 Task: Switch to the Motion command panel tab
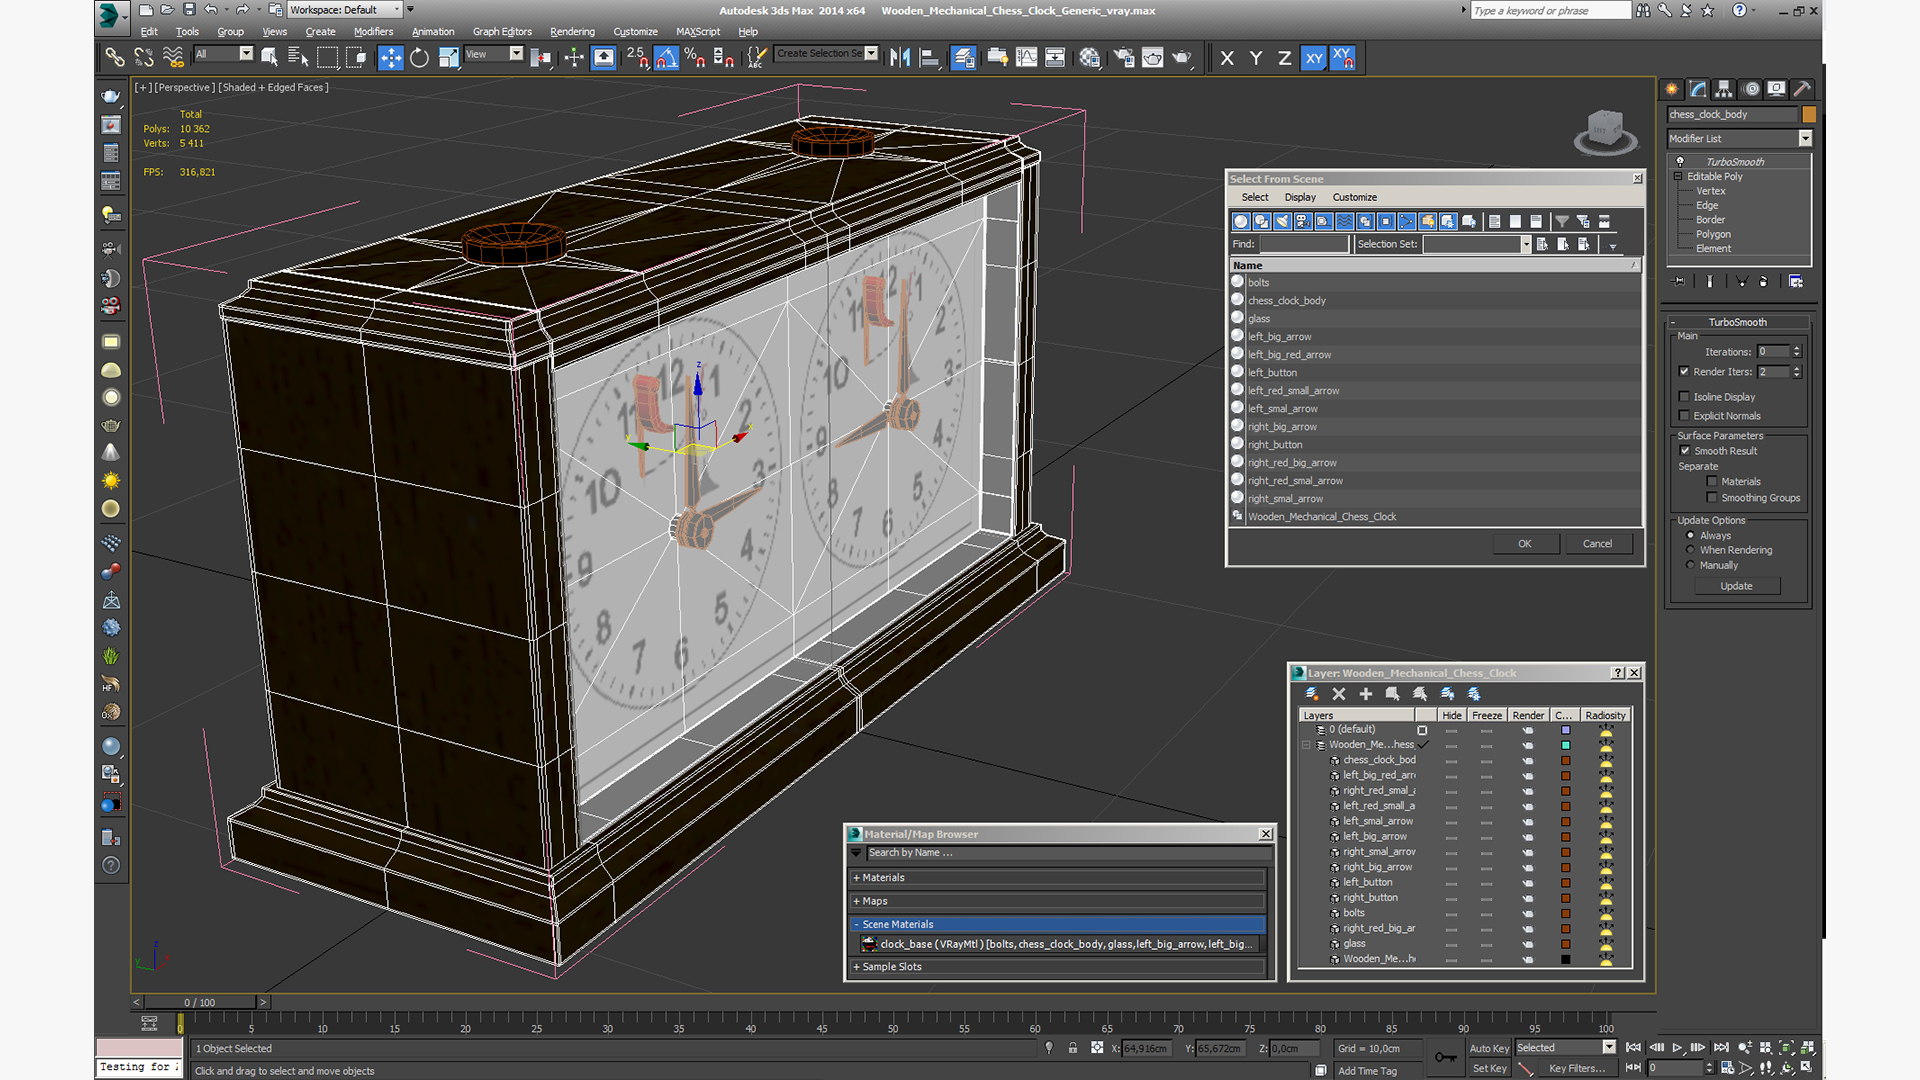(1751, 89)
